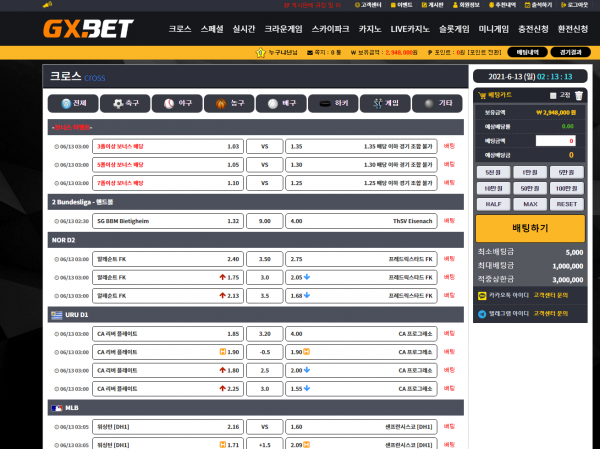600x449 pixels.
Task: Click the MAX amount button
Action: click(x=530, y=204)
